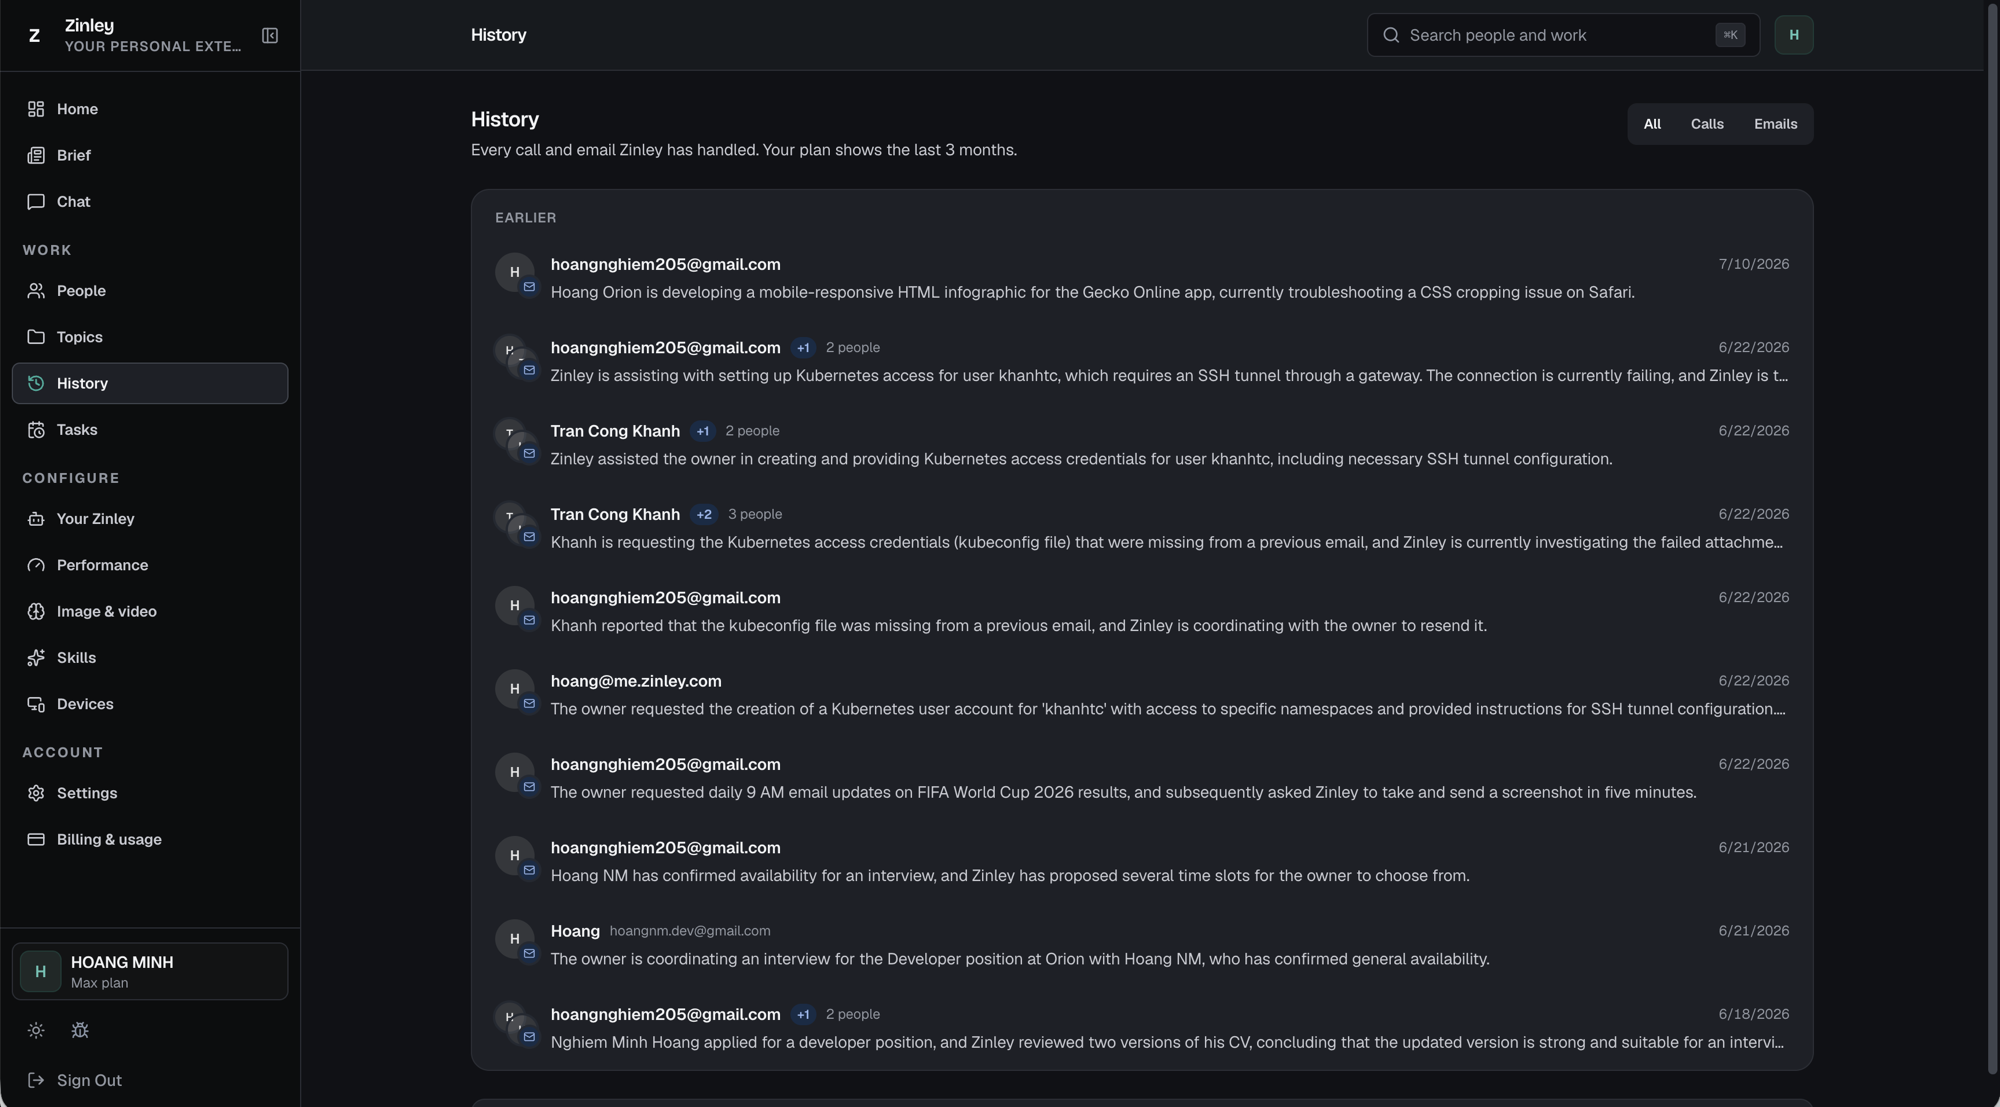Click +1 badge on the 6/18/2026 entry

click(x=803, y=1014)
